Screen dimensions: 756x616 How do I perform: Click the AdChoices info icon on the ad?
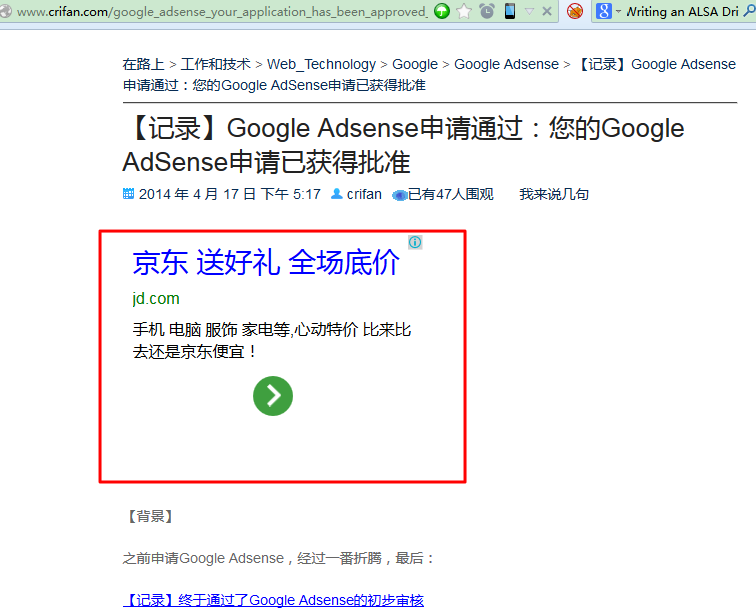click(x=415, y=242)
